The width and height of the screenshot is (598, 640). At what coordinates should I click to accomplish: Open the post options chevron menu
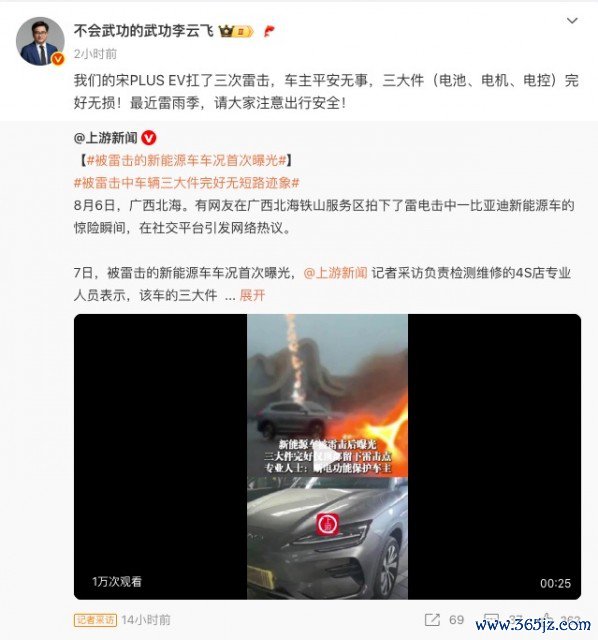[x=572, y=21]
